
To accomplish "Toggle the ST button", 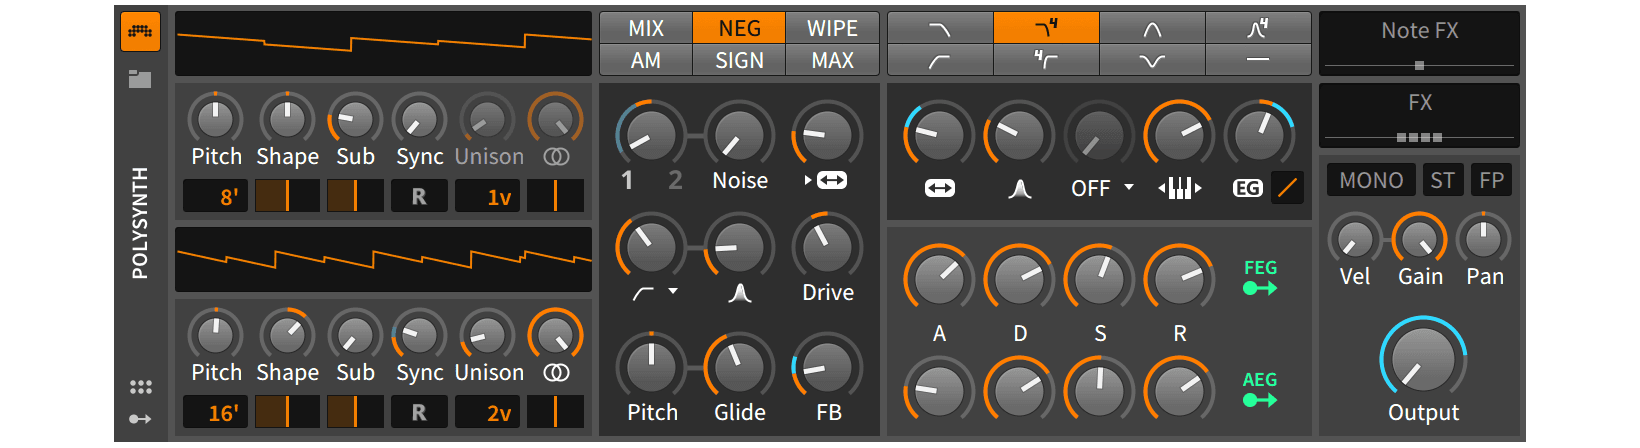I will (1442, 180).
